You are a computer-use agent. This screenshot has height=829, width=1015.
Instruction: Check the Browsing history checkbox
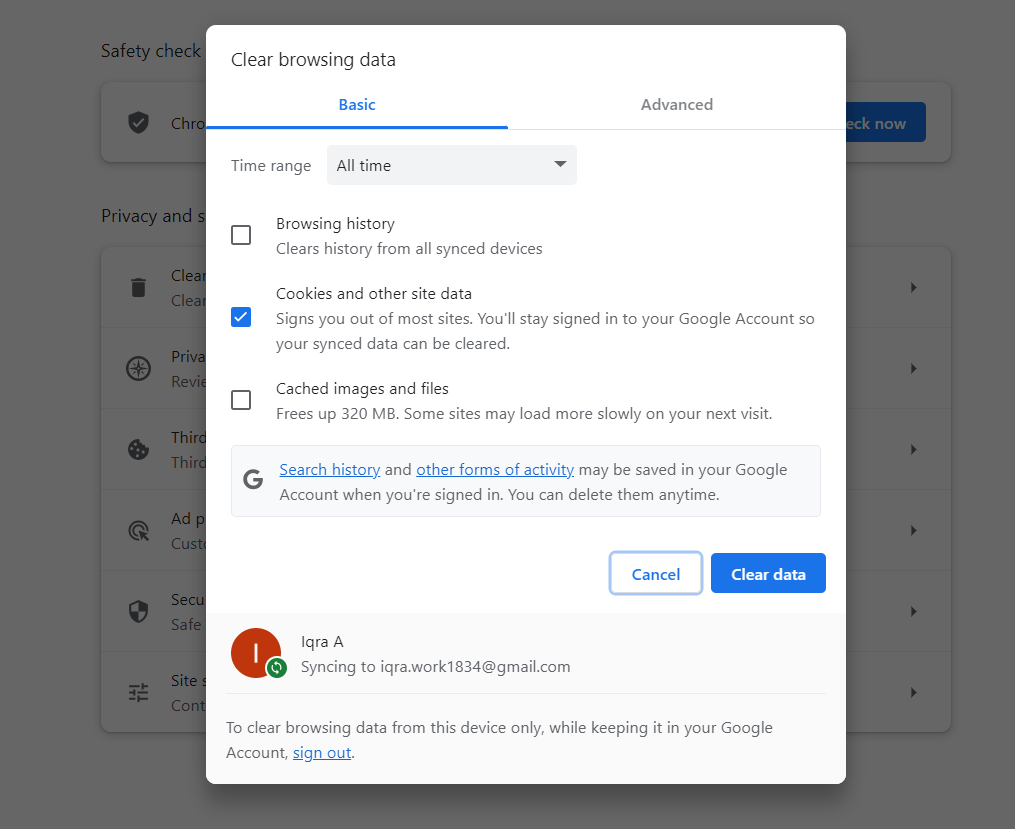coord(241,235)
